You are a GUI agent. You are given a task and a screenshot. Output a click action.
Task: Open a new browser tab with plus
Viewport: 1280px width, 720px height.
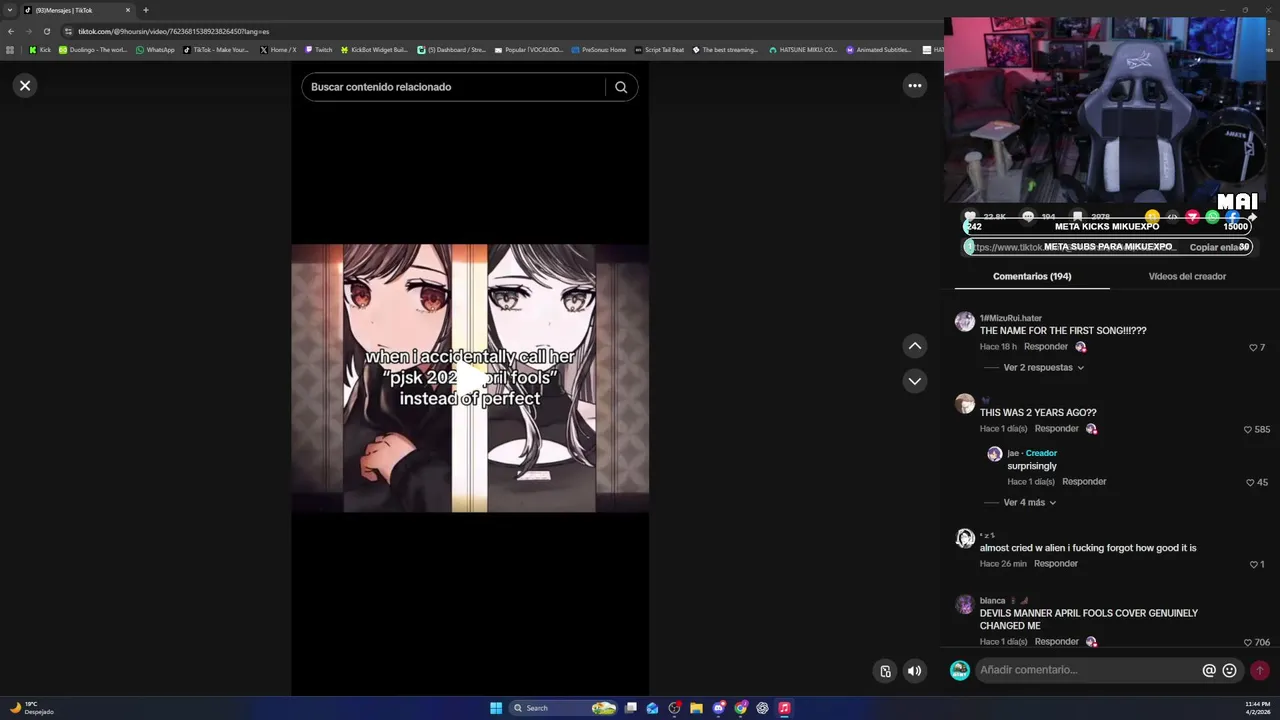click(x=145, y=10)
